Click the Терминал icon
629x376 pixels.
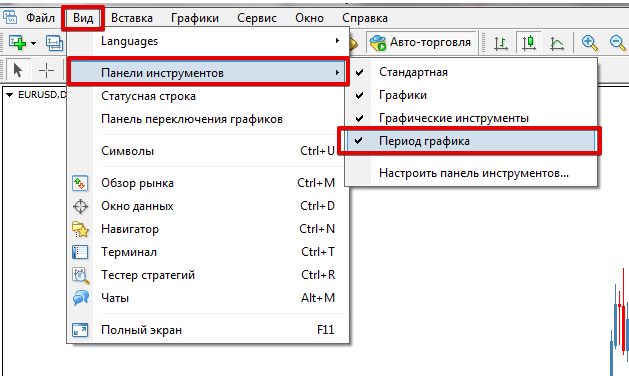(x=80, y=252)
